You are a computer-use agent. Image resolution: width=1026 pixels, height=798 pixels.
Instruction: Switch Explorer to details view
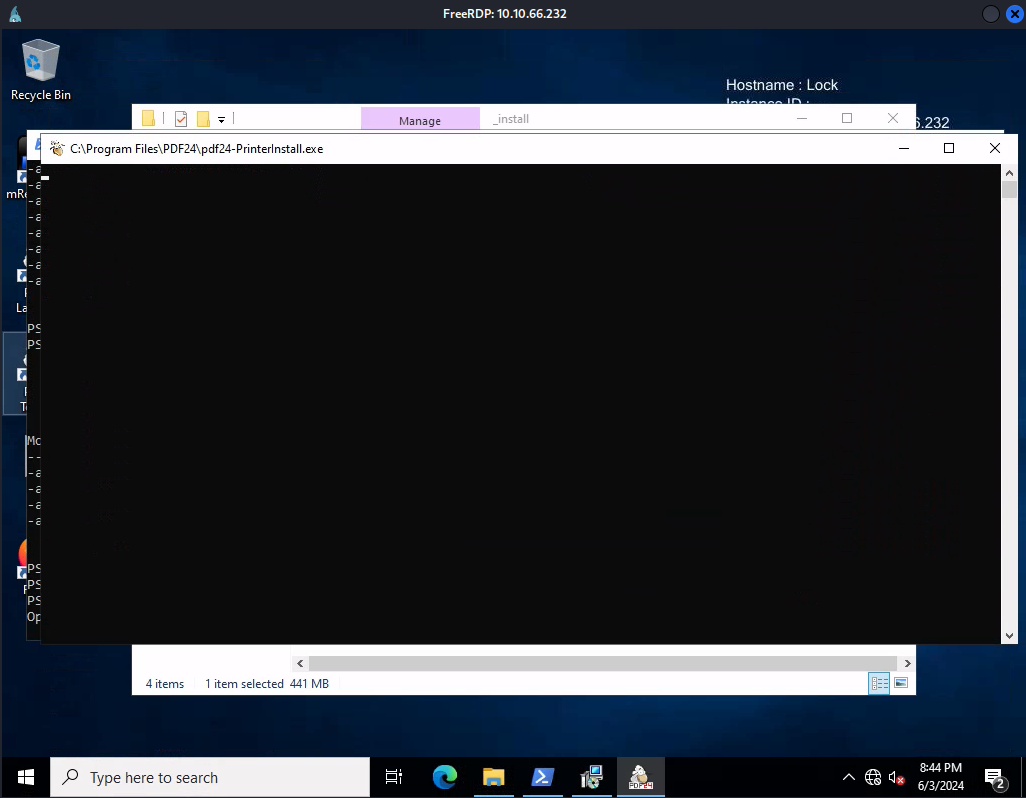tap(880, 683)
